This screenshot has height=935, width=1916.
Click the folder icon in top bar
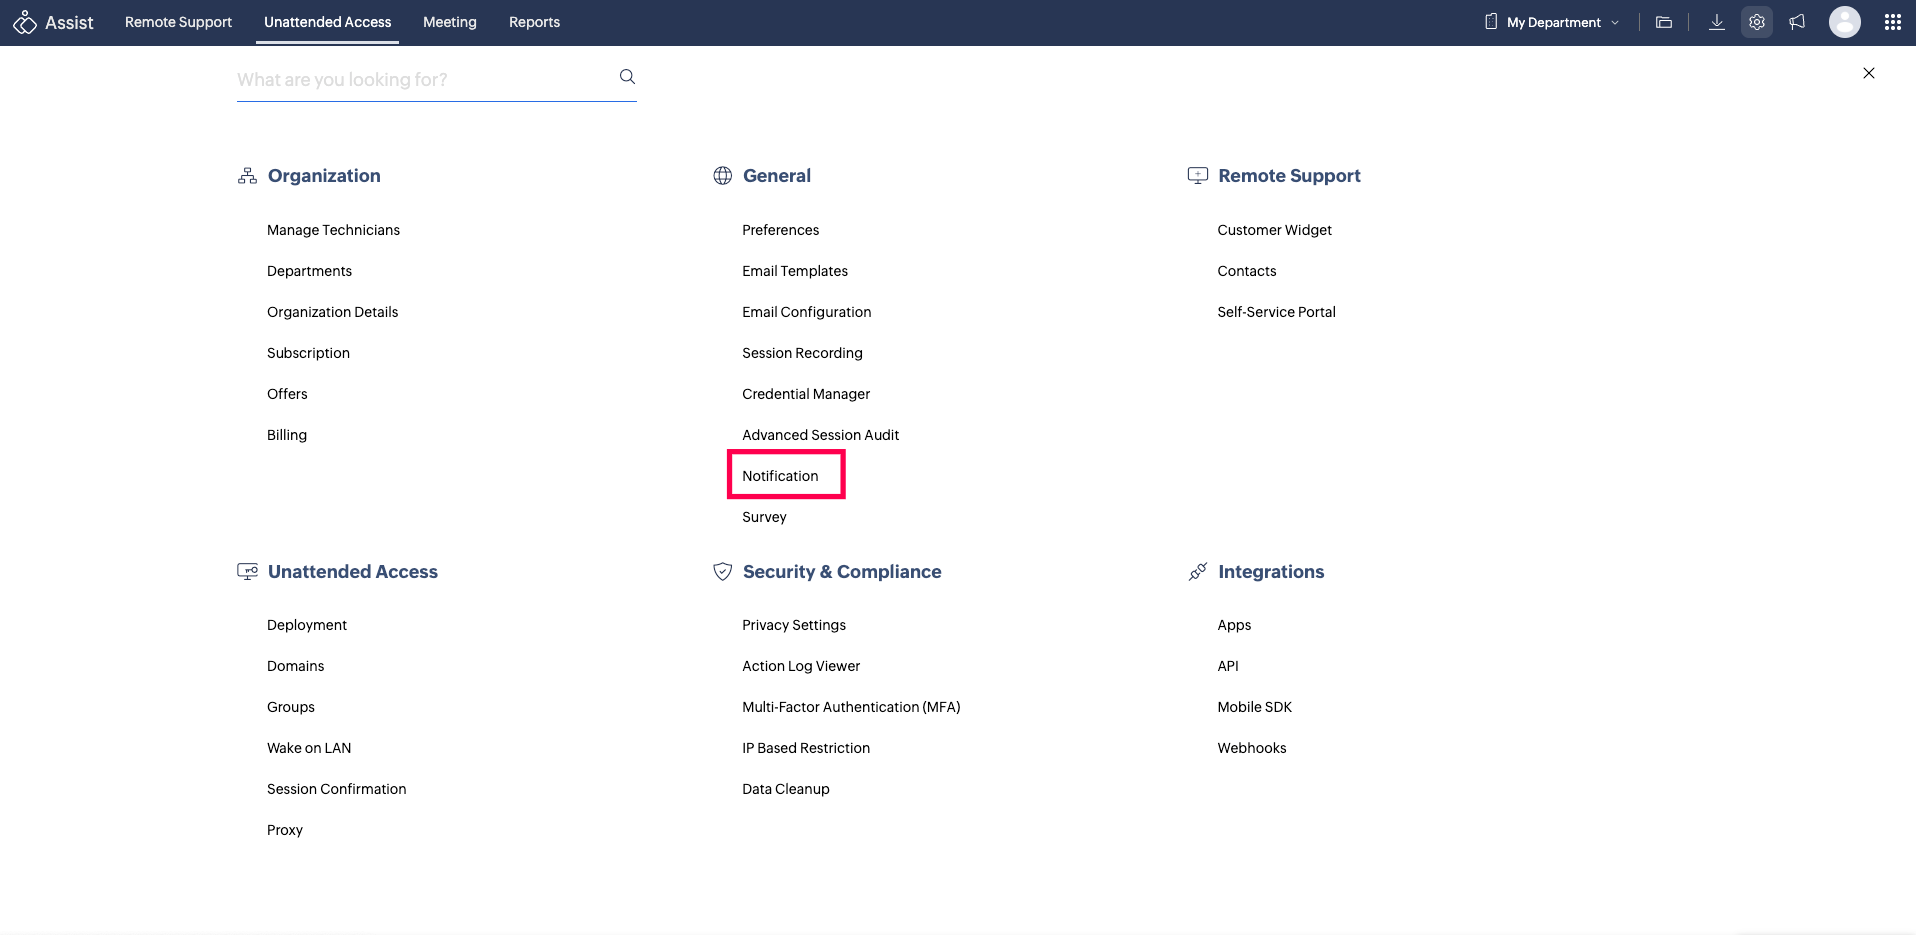1664,22
